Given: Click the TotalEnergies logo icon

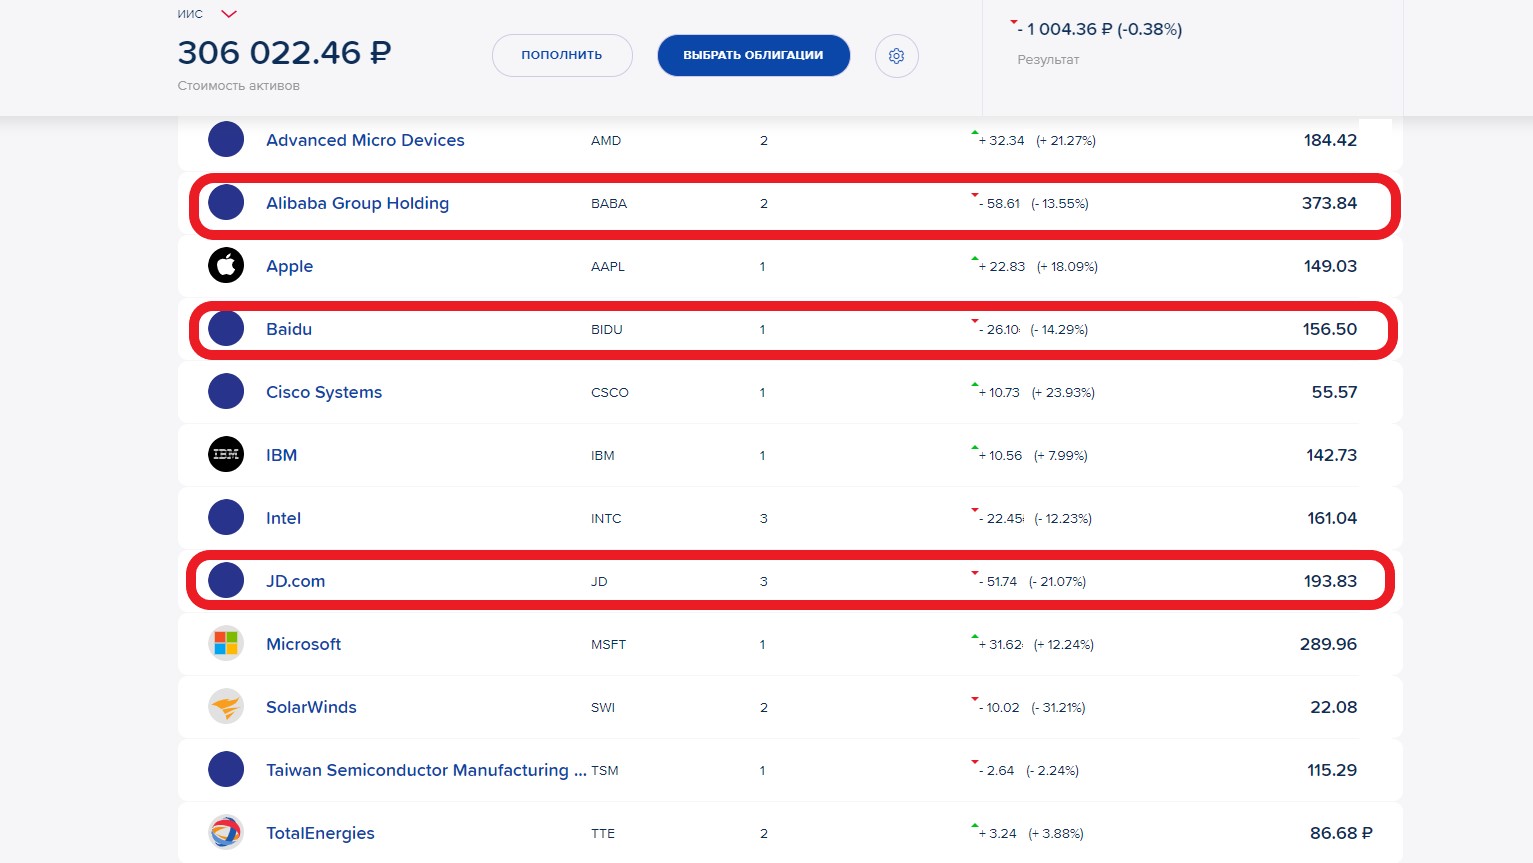Looking at the screenshot, I should [226, 833].
